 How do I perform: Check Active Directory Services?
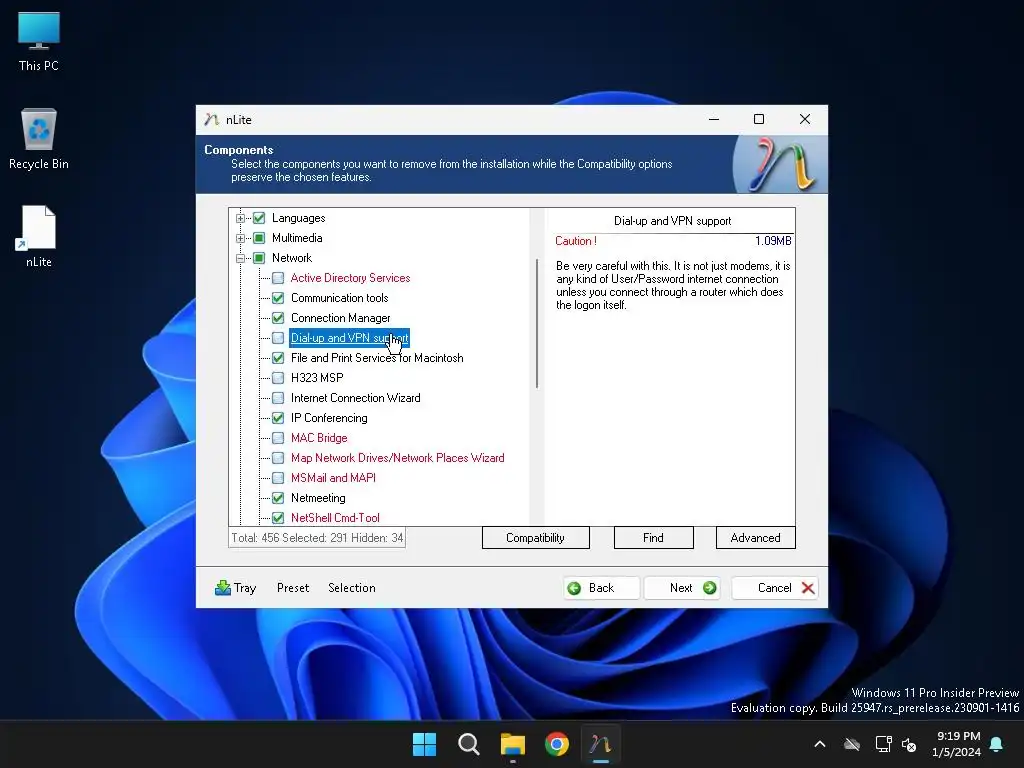tap(278, 278)
